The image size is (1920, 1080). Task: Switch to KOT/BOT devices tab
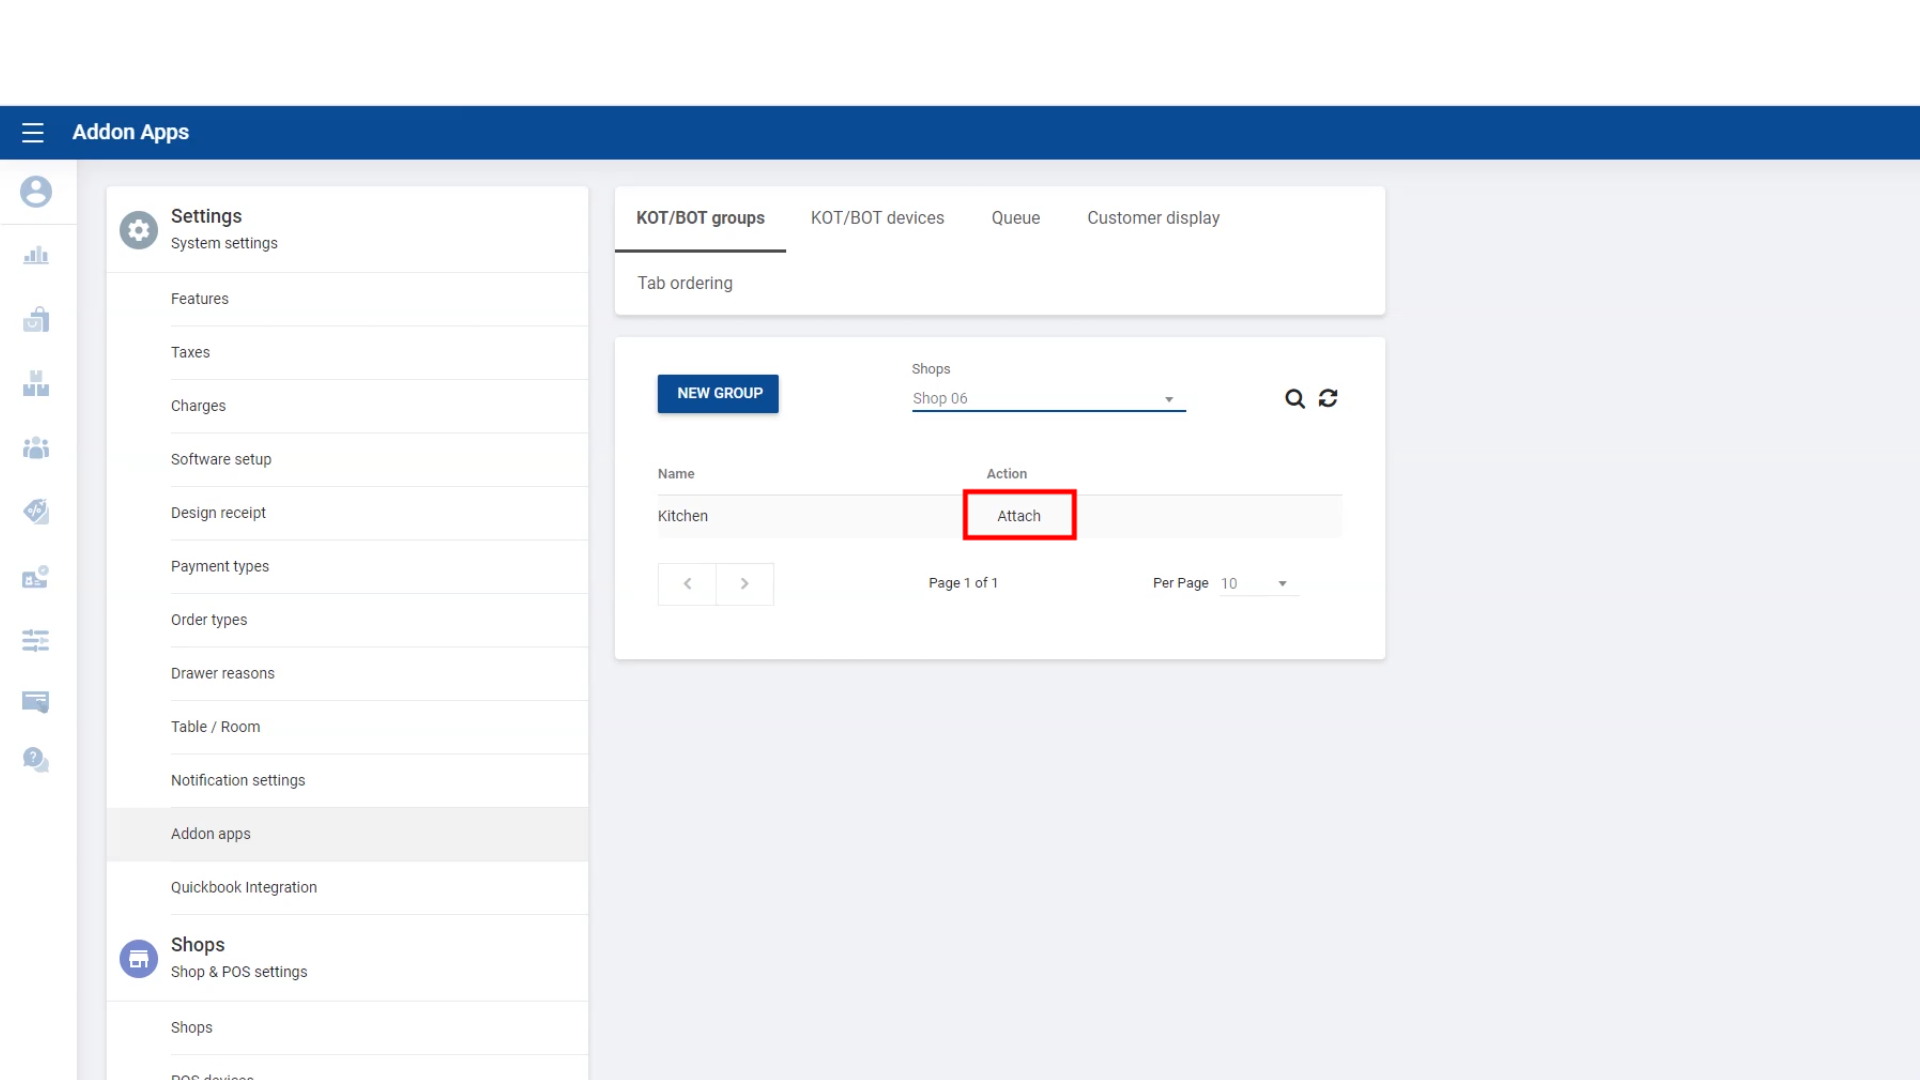[877, 218]
